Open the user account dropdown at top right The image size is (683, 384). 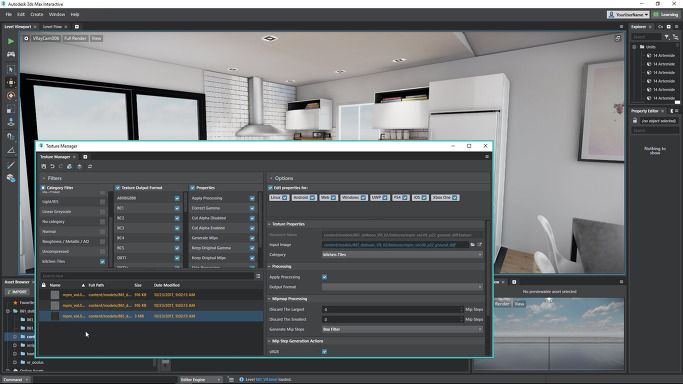tap(628, 14)
